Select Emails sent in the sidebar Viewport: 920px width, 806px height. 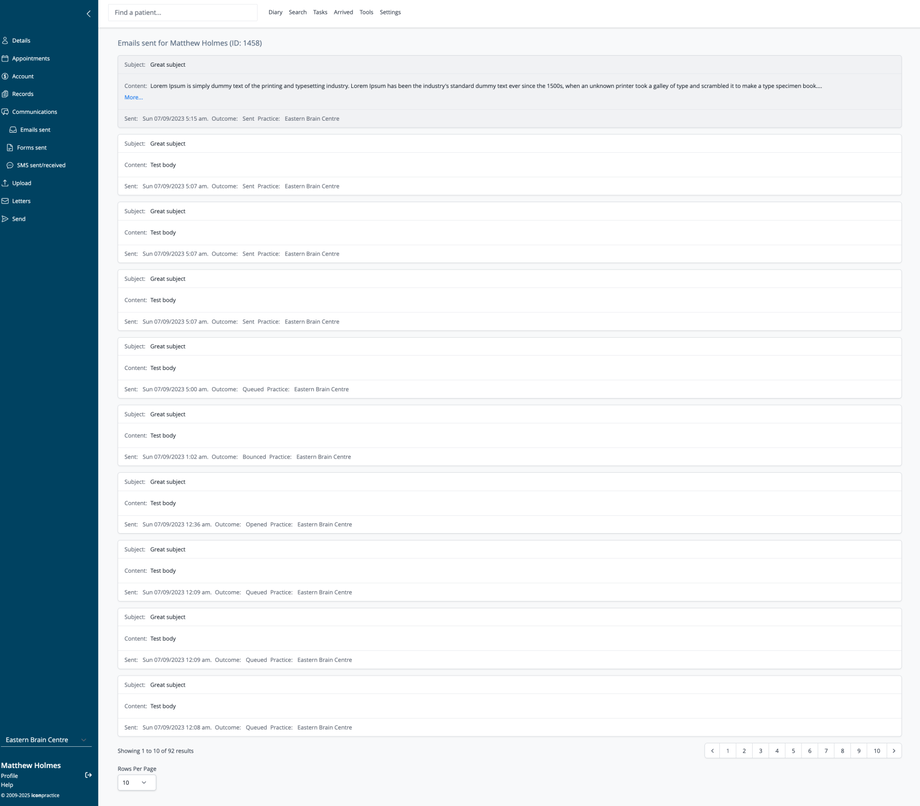coord(35,130)
